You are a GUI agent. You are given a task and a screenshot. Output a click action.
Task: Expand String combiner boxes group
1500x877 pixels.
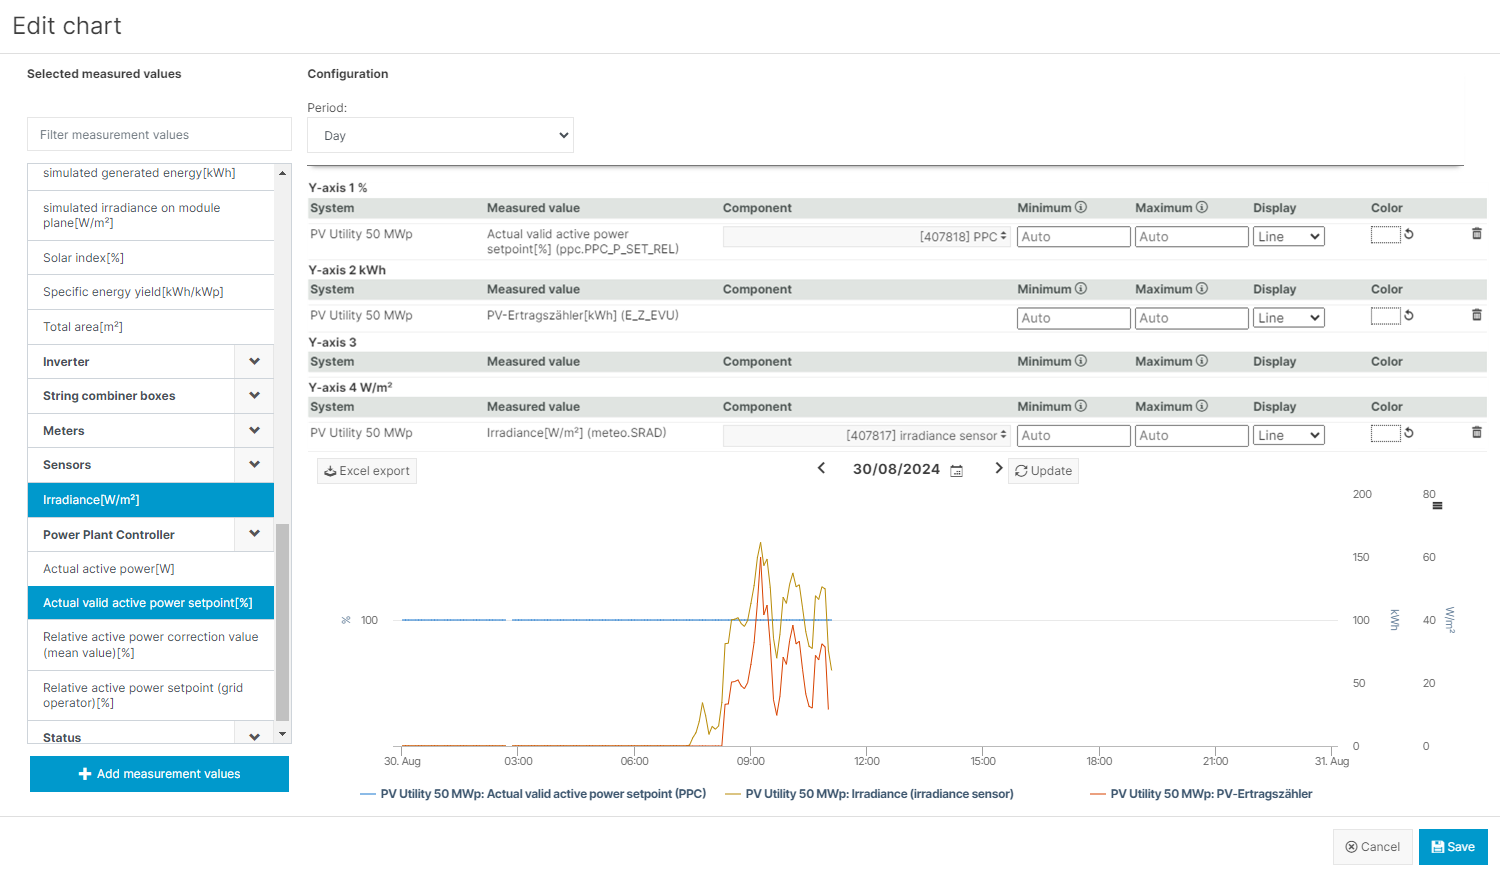254,396
